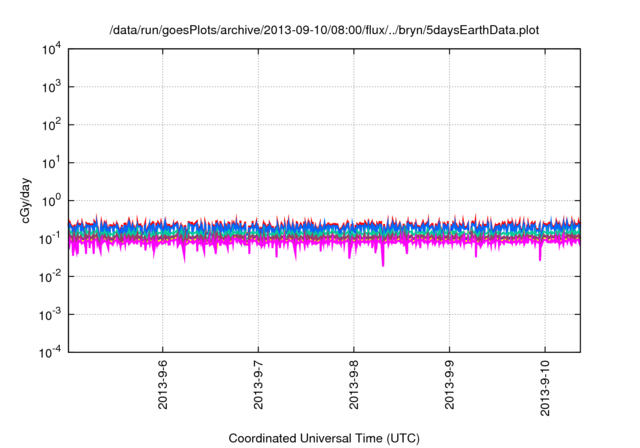Click the 10^-2 y-axis tick label
The width and height of the screenshot is (640, 448).
(x=51, y=277)
